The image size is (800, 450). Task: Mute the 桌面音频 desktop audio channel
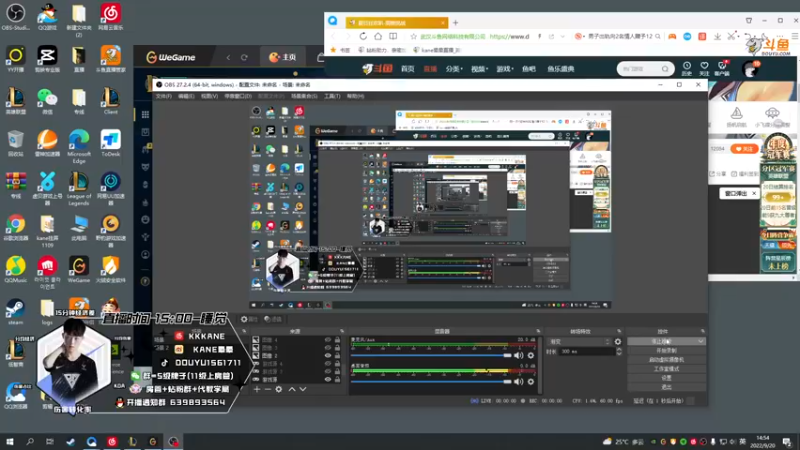tap(518, 382)
